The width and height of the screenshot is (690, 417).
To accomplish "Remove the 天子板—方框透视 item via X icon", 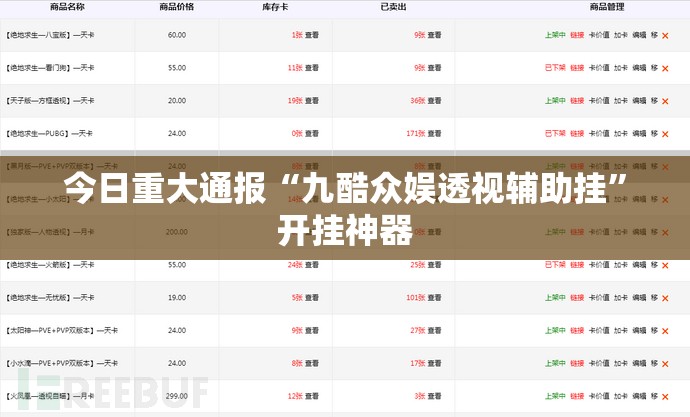I will click(666, 101).
